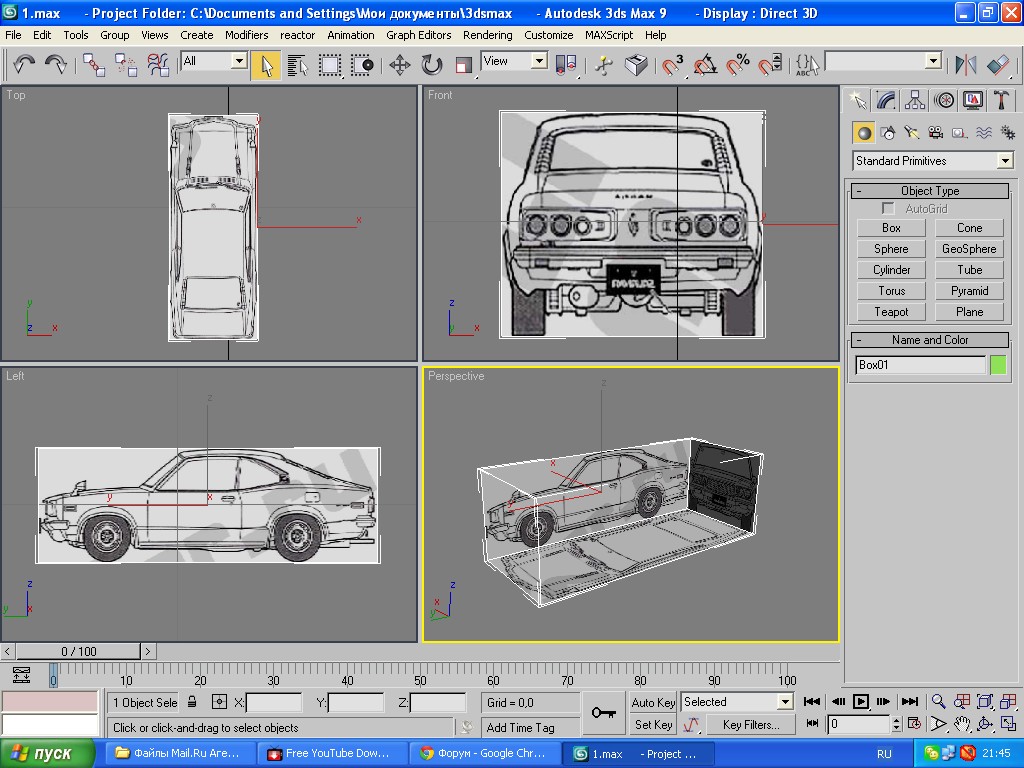Image resolution: width=1024 pixels, height=768 pixels.
Task: Toggle the 3D Snaps magnet
Action: (x=672, y=65)
